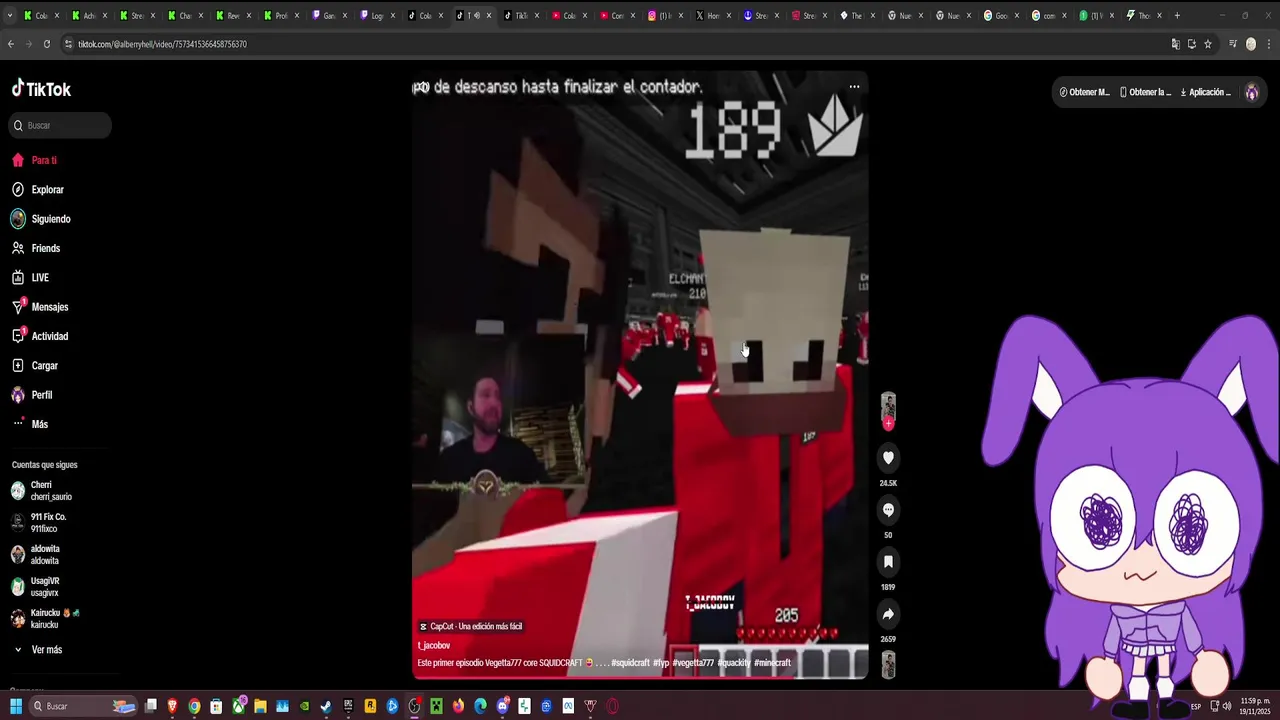Click the taskbar Buscar search box

coord(83,706)
